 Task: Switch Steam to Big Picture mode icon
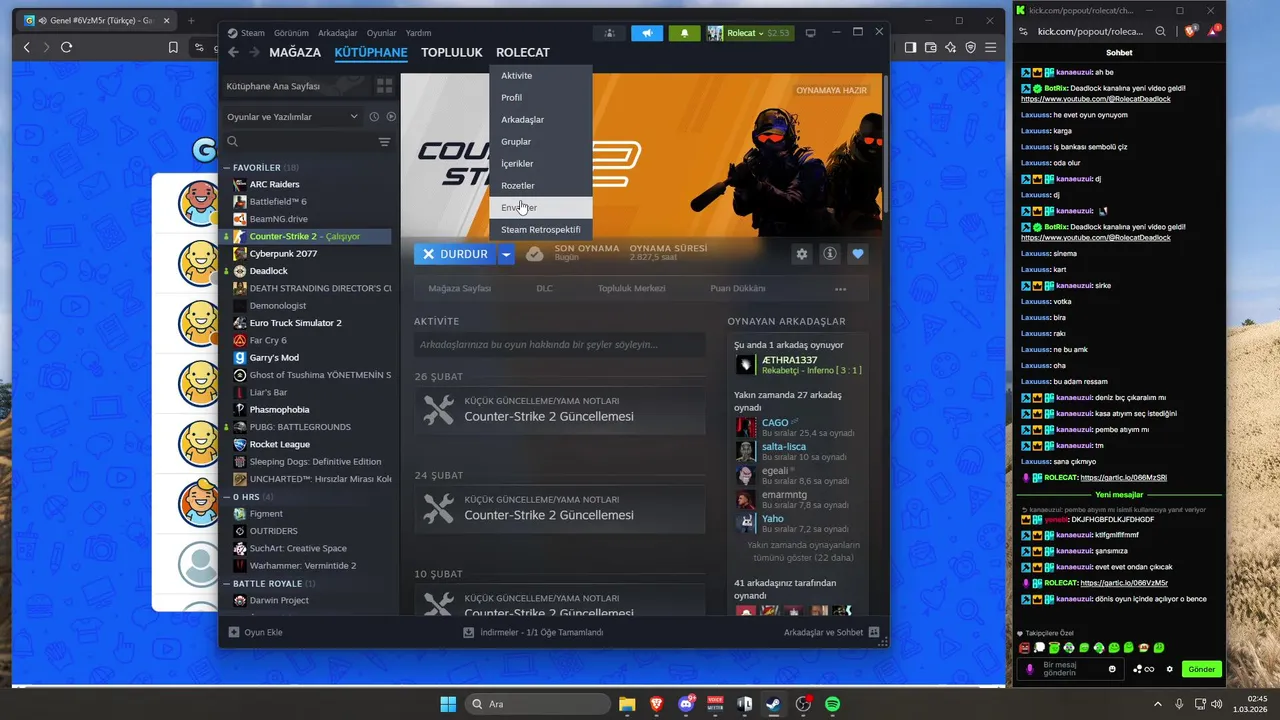click(810, 33)
